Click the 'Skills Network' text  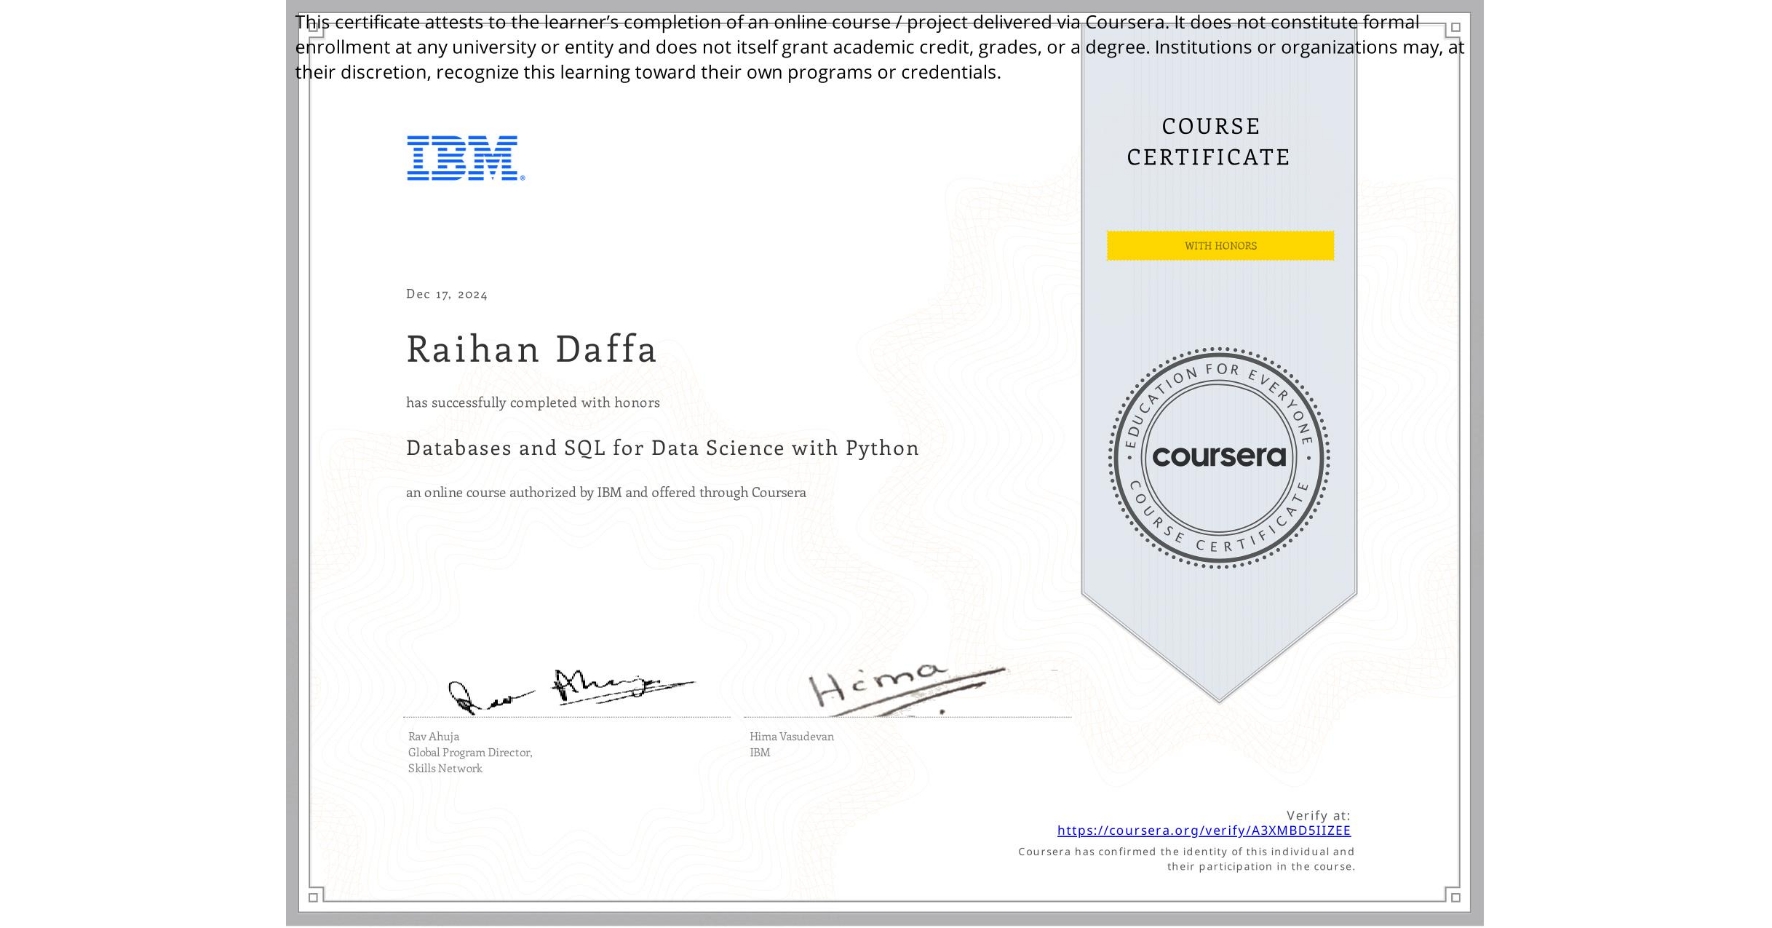445,768
